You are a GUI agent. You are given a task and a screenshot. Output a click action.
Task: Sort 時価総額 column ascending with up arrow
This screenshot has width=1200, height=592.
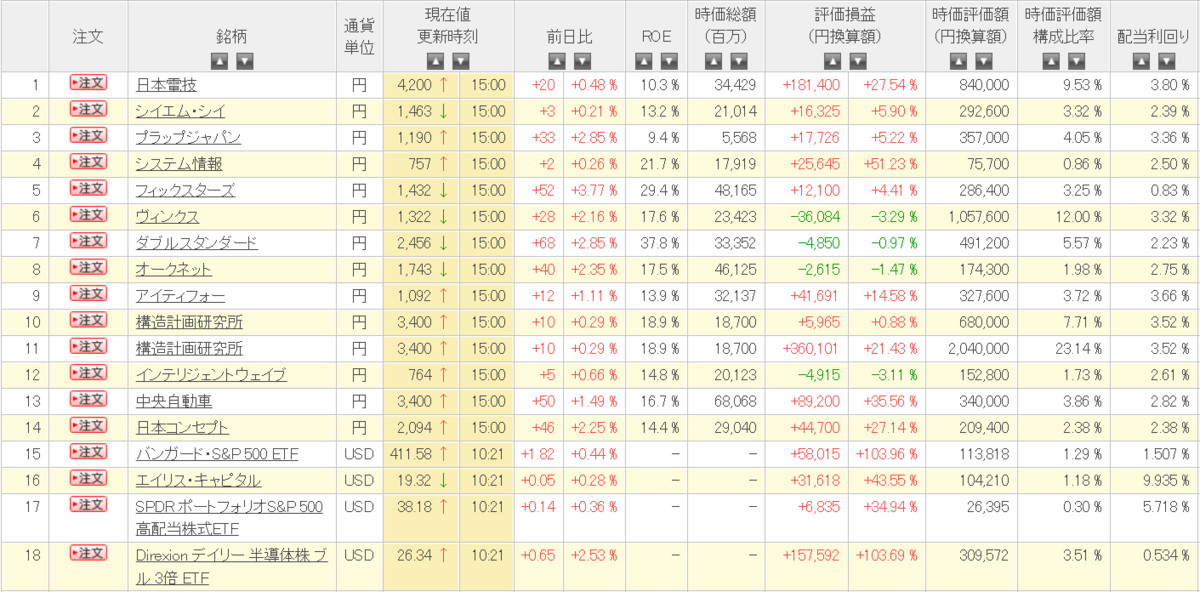pyautogui.click(x=714, y=61)
